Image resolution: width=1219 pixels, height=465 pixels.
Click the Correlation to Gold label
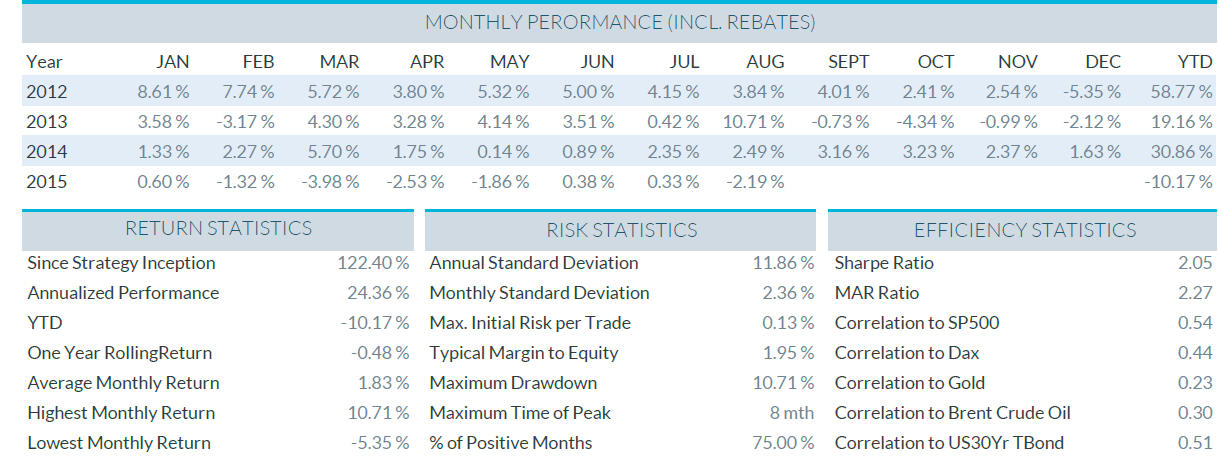coord(910,383)
